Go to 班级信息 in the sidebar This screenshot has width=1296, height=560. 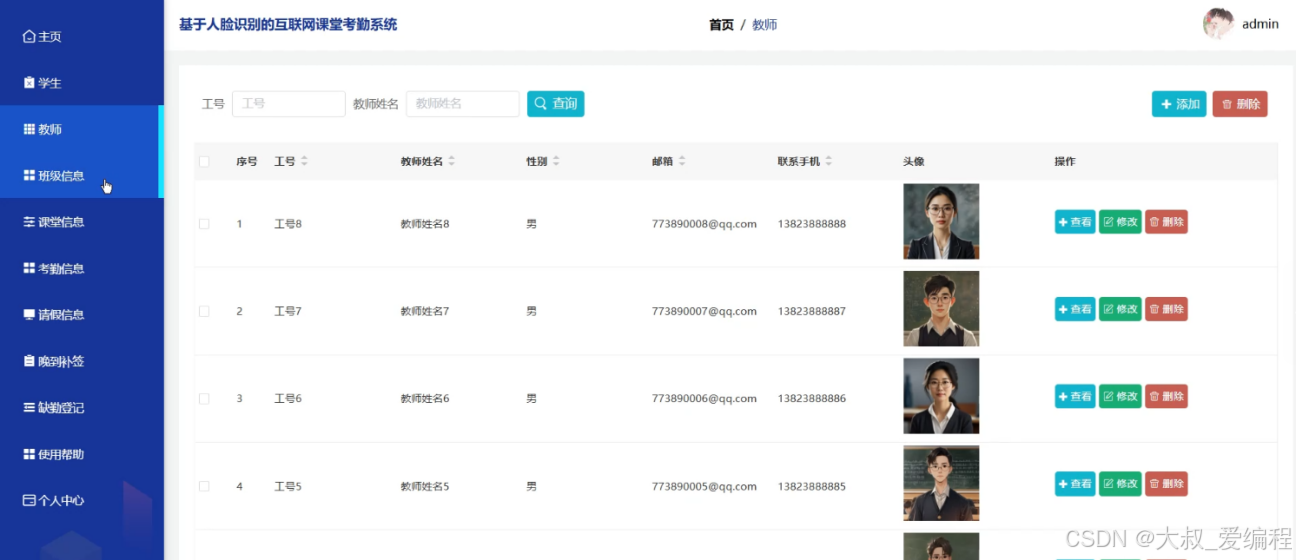tap(80, 176)
